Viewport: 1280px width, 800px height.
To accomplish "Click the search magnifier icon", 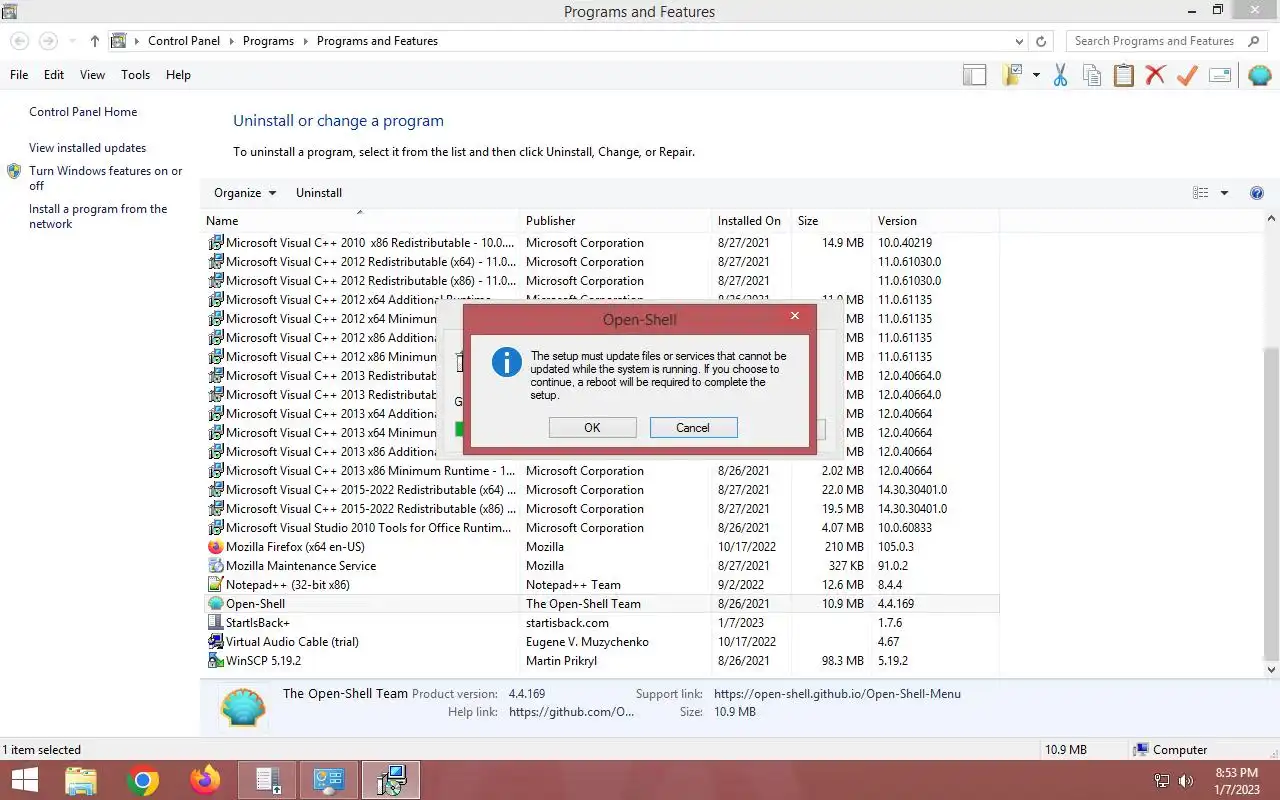I will coord(1254,41).
